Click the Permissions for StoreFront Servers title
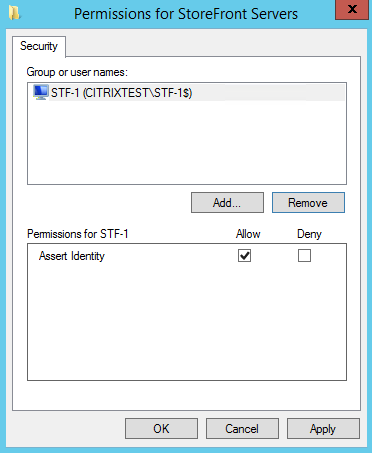This screenshot has height=453, width=372. tap(186, 14)
